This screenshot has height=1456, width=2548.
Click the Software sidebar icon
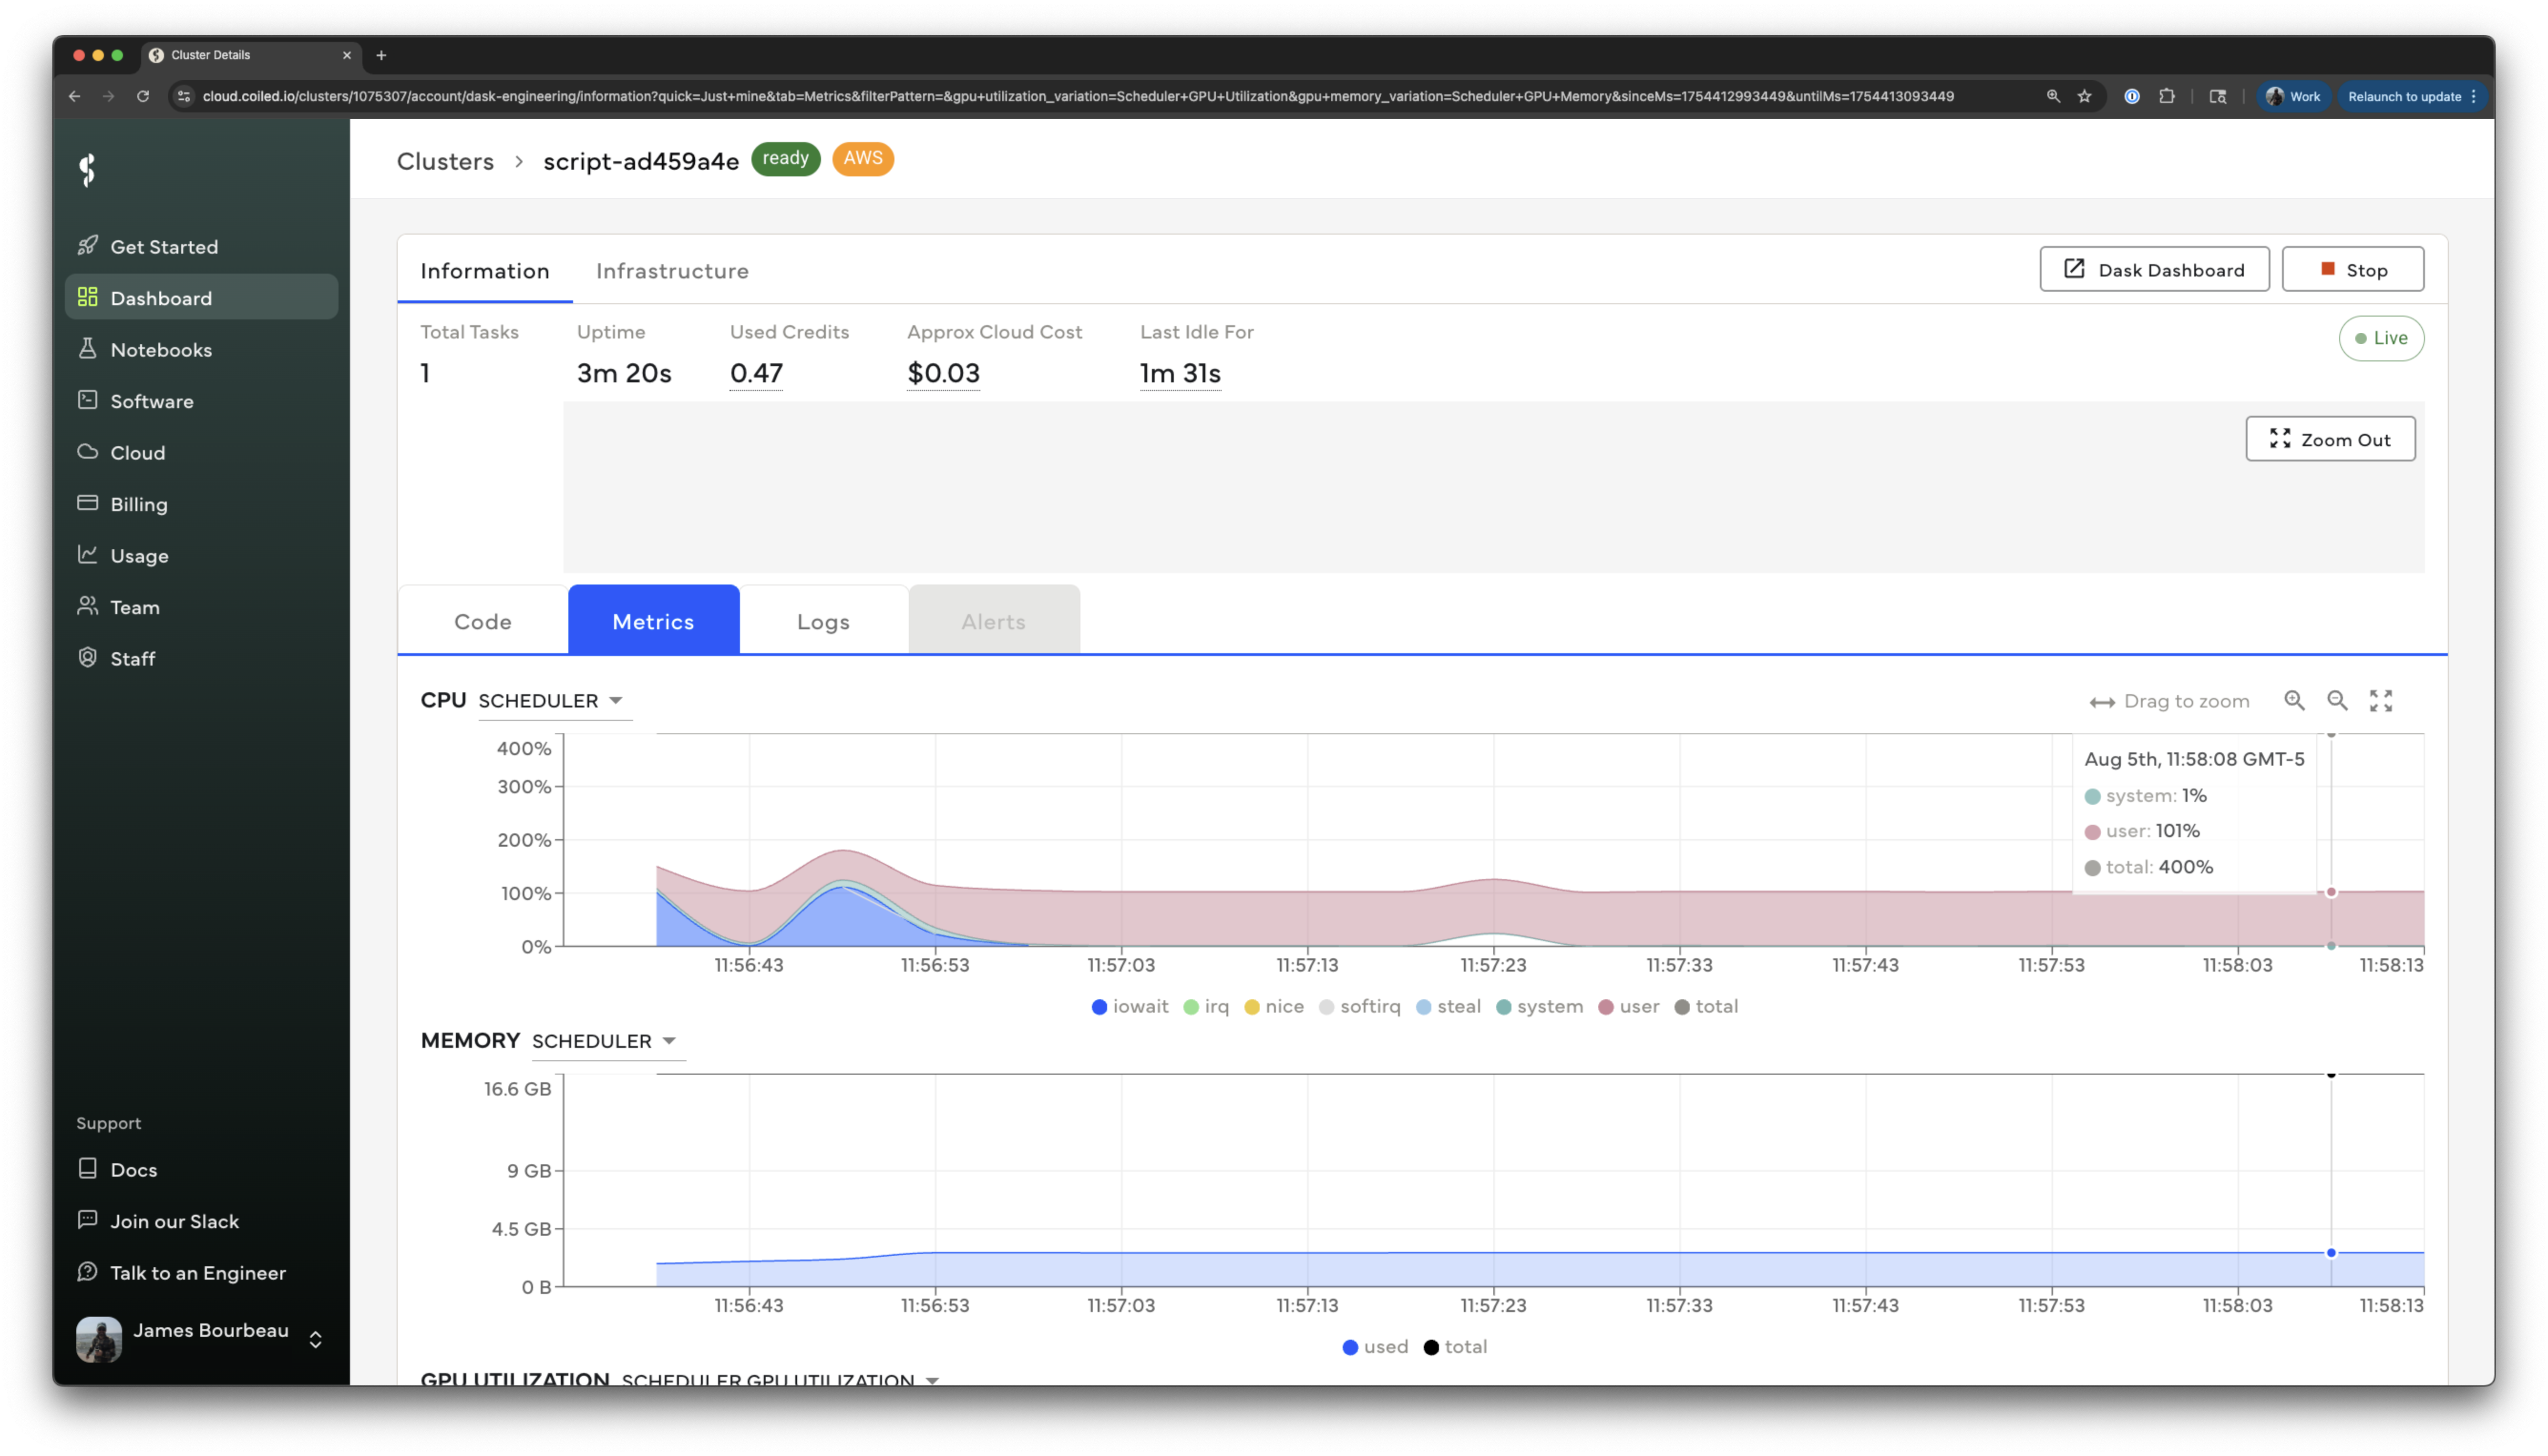coord(88,400)
